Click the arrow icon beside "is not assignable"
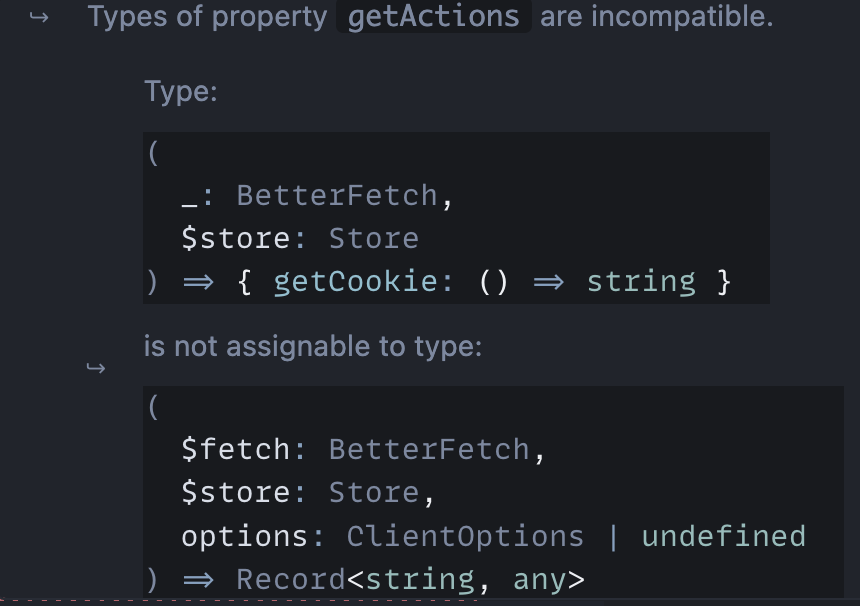Viewport: 860px width, 606px height. pos(96,367)
